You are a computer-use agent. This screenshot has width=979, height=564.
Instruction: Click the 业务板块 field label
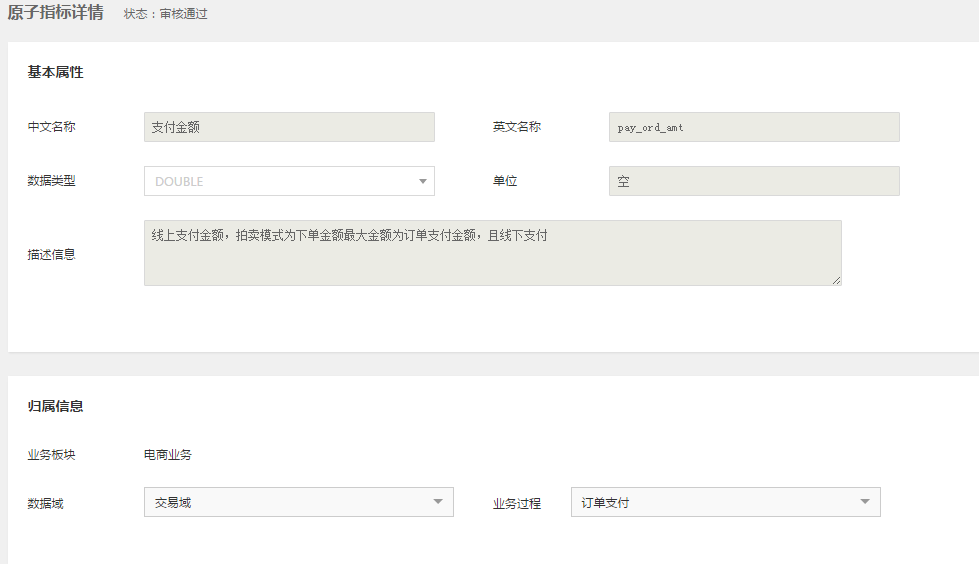click(x=51, y=455)
